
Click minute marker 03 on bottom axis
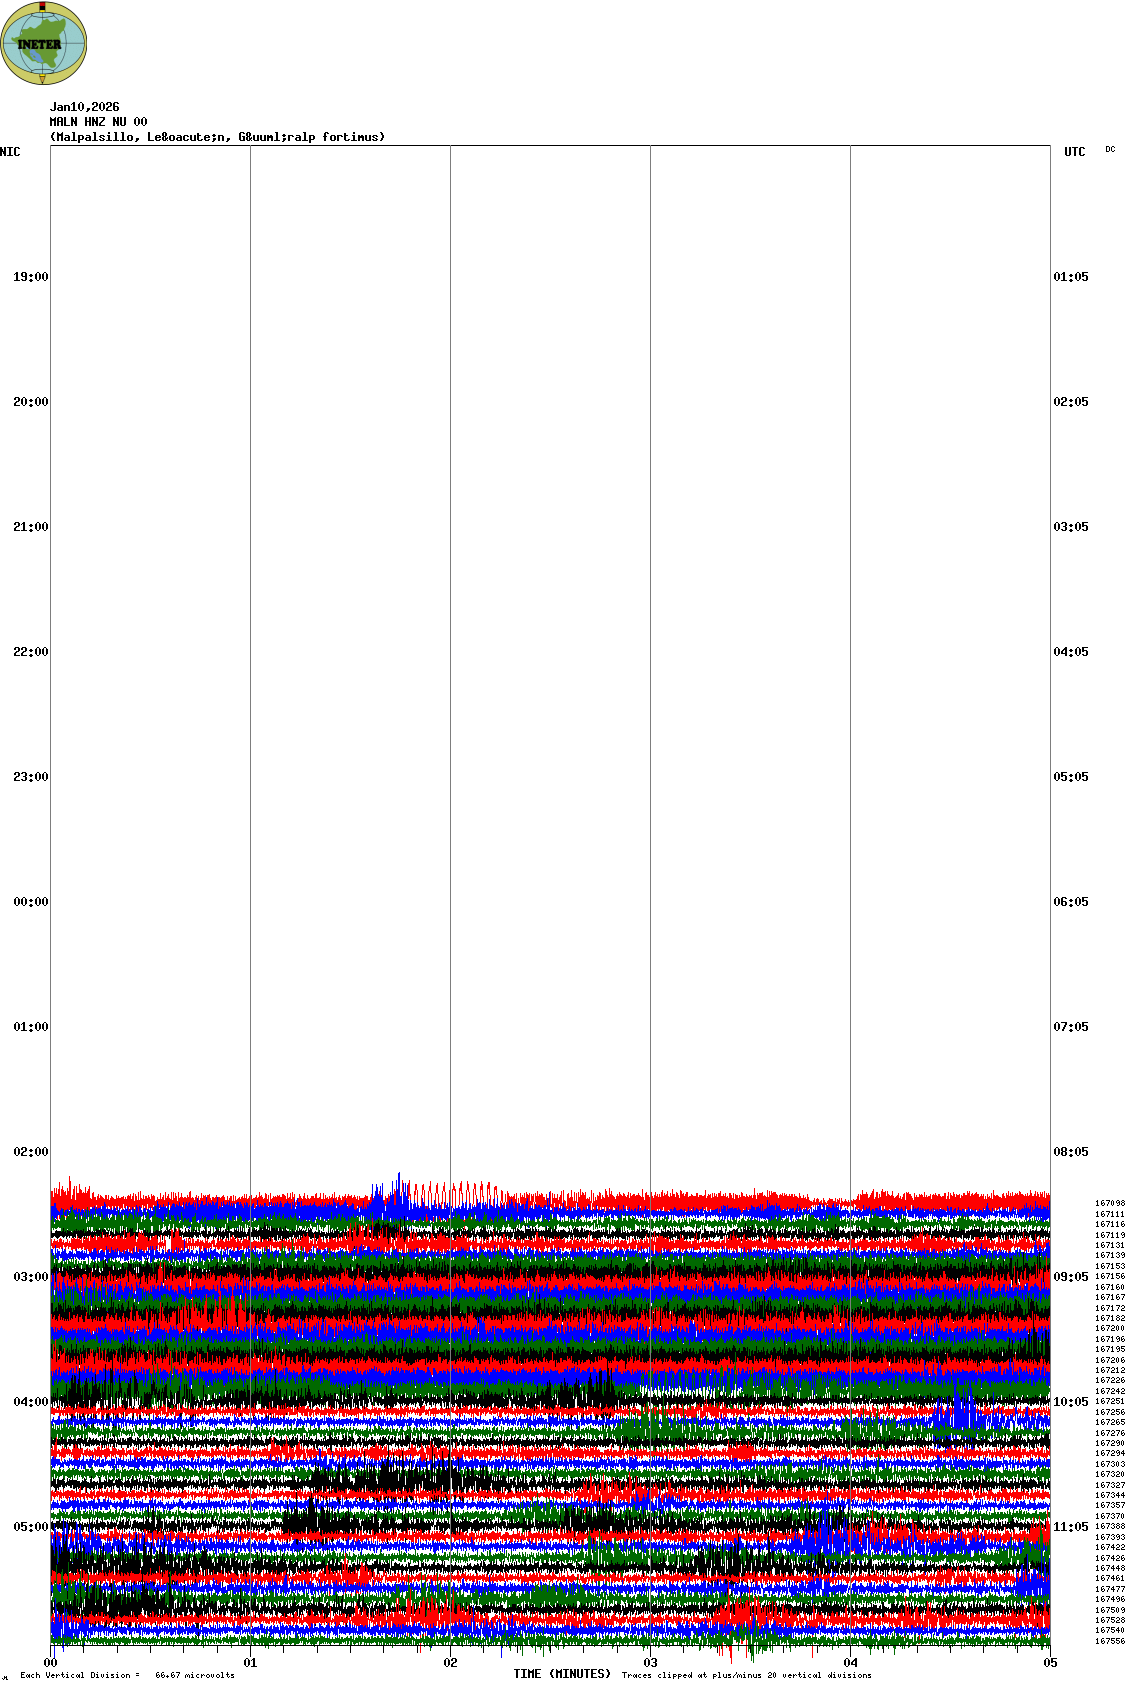(x=650, y=1663)
